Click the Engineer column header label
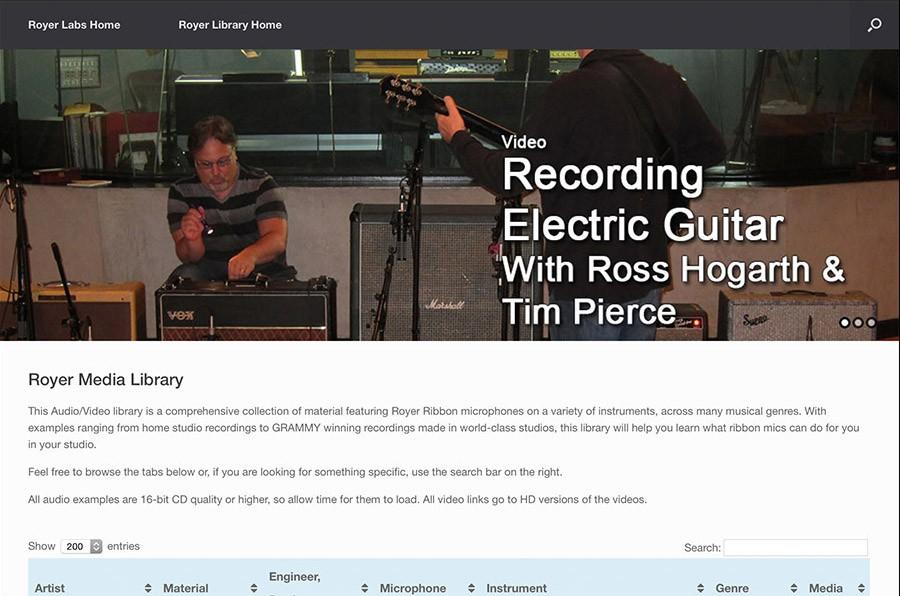The width and height of the screenshot is (900, 596). pos(294,576)
